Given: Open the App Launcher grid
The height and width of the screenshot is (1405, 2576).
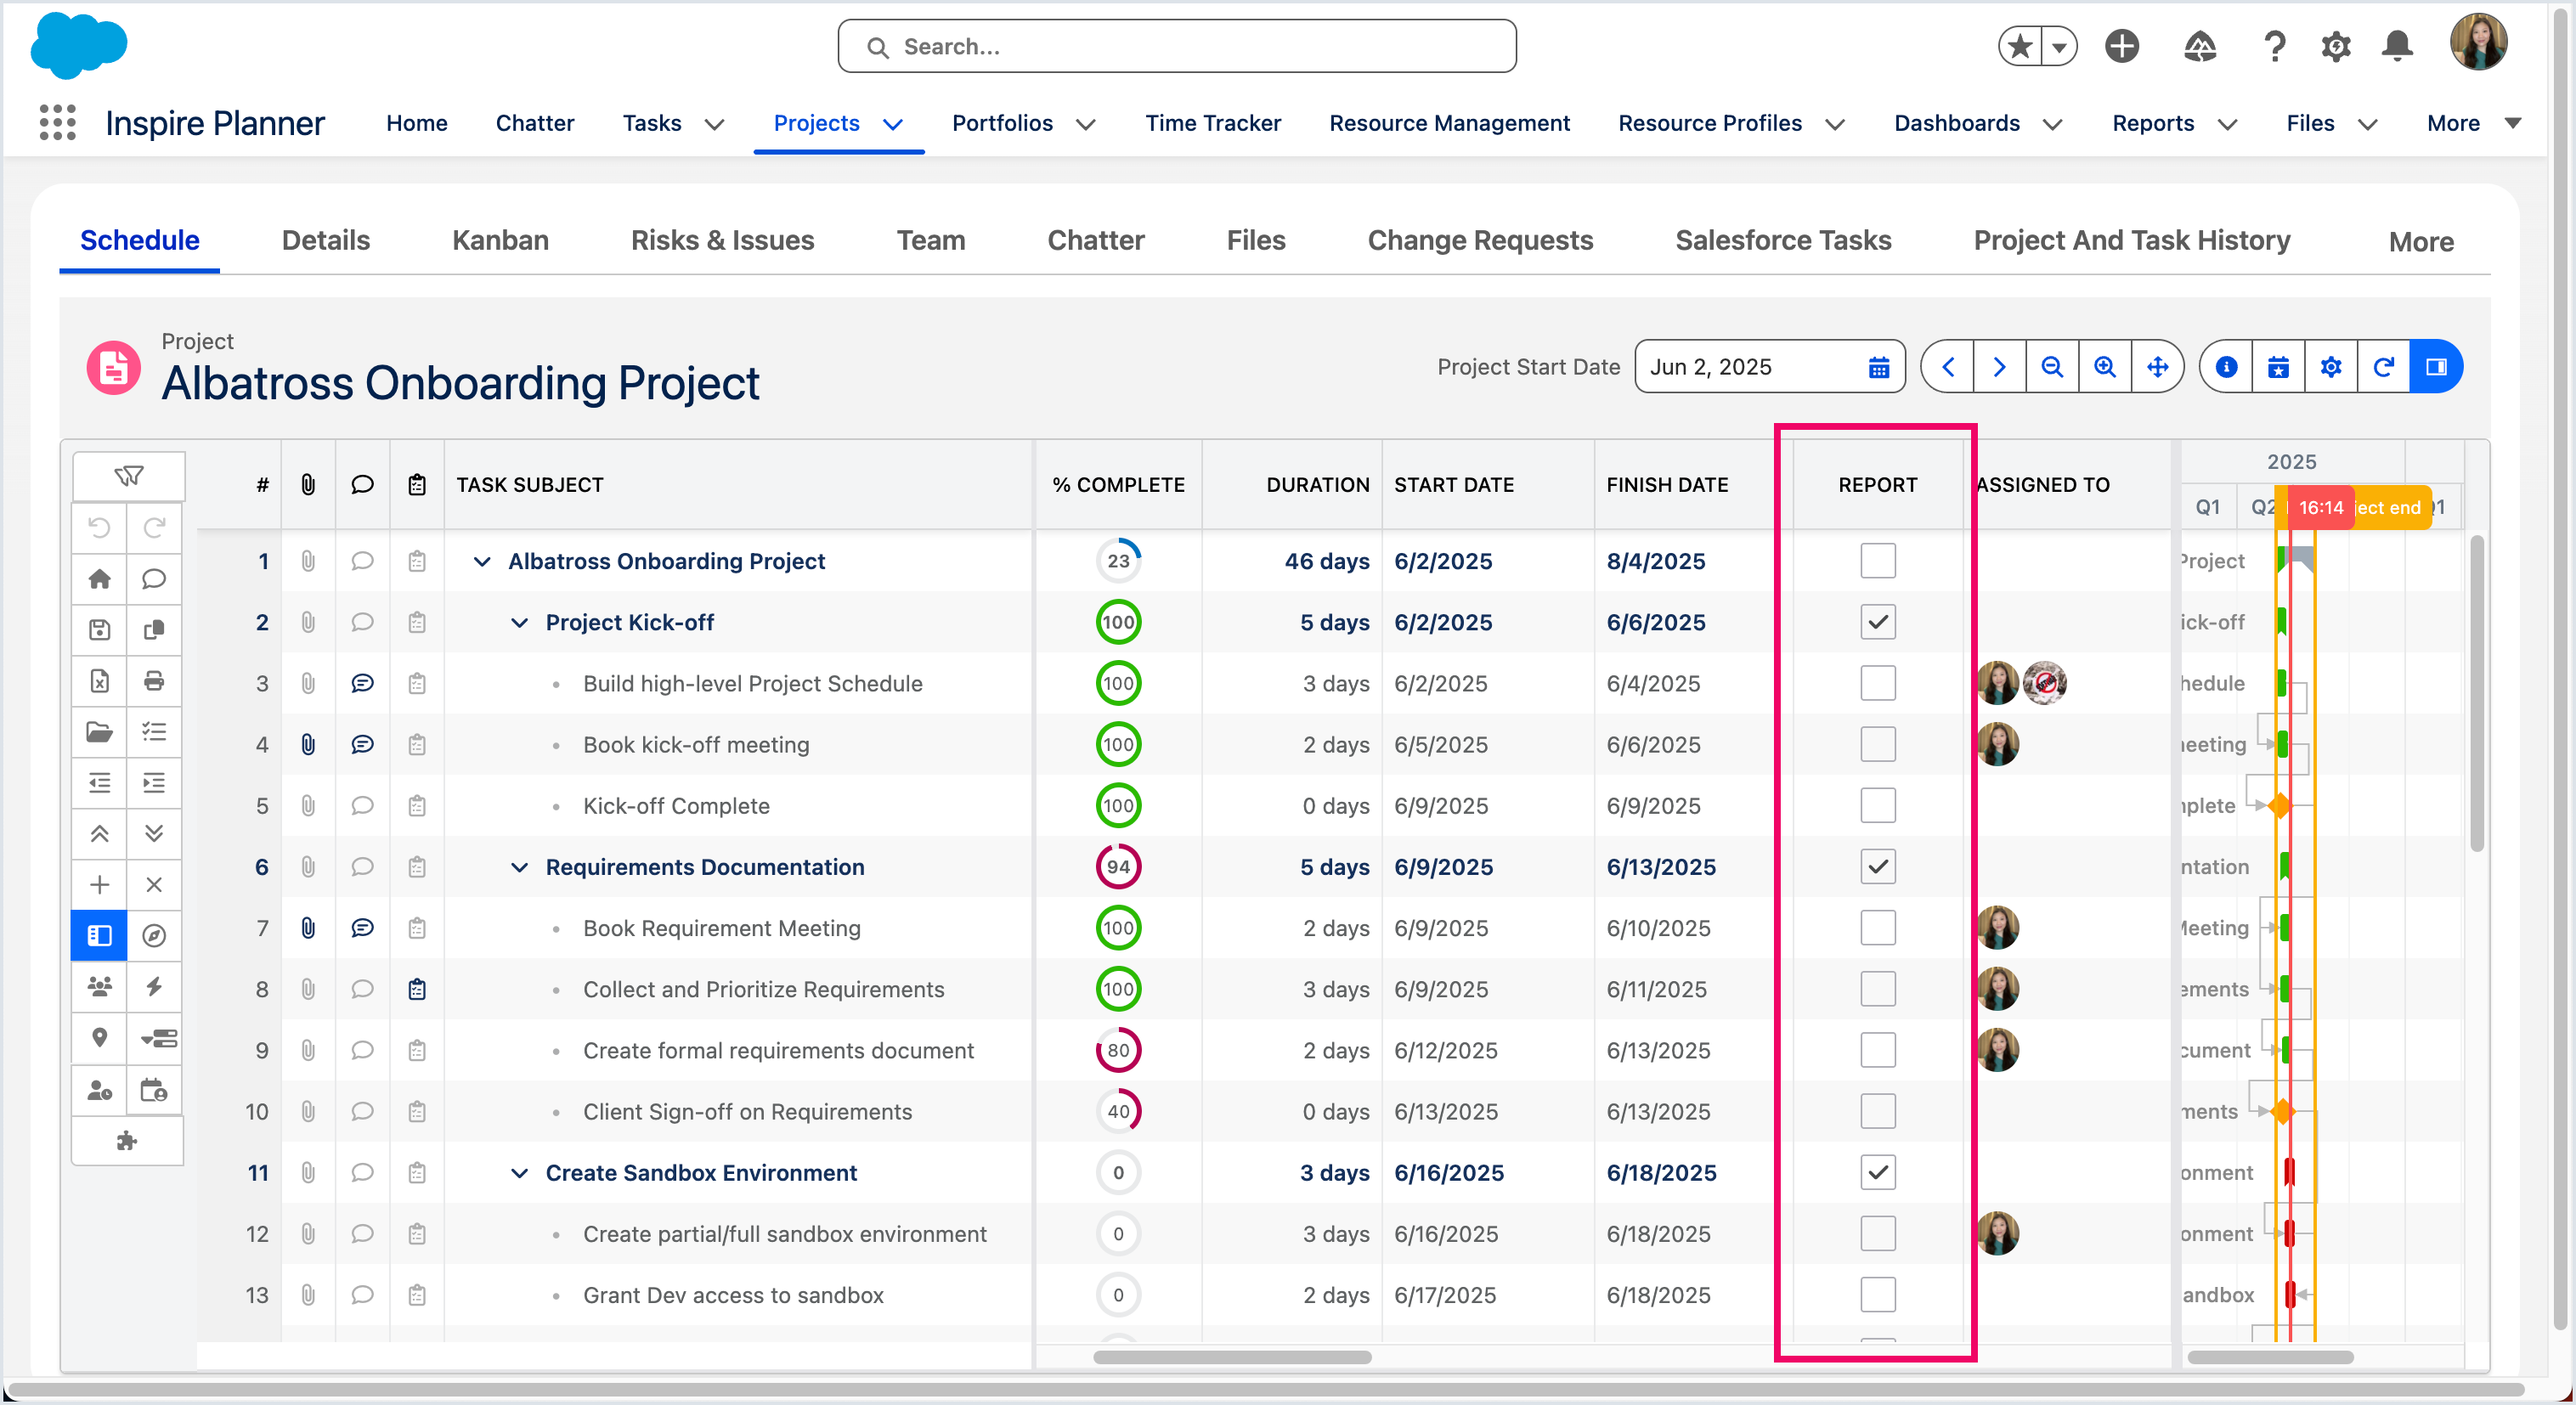Looking at the screenshot, I should click(x=58, y=123).
